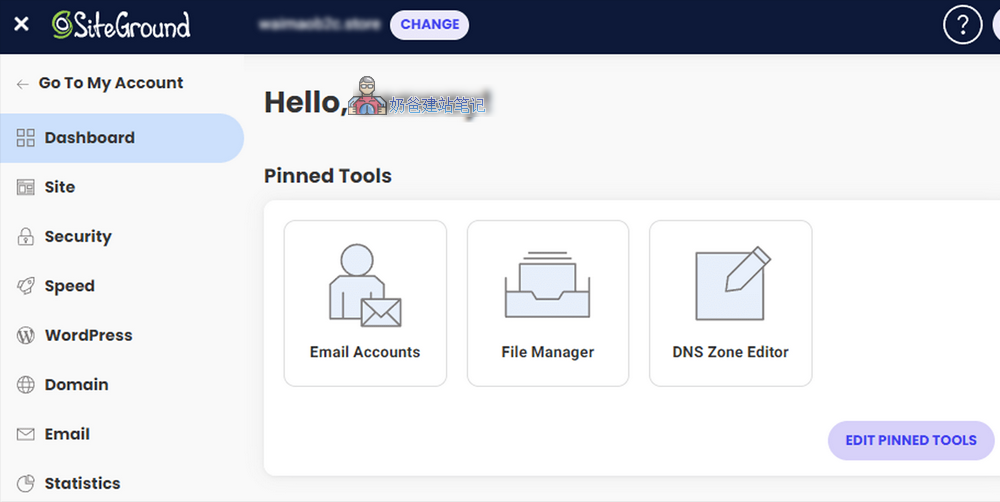Click the Email envelope icon

(26, 434)
